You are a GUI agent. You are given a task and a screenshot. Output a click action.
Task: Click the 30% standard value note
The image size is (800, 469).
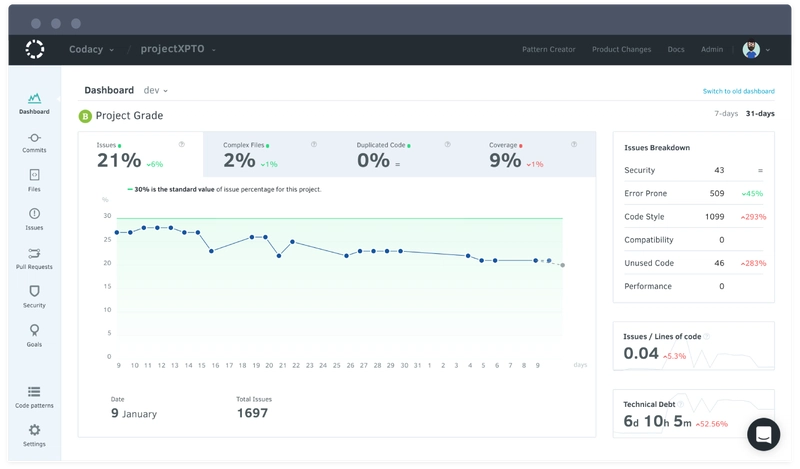[224, 189]
